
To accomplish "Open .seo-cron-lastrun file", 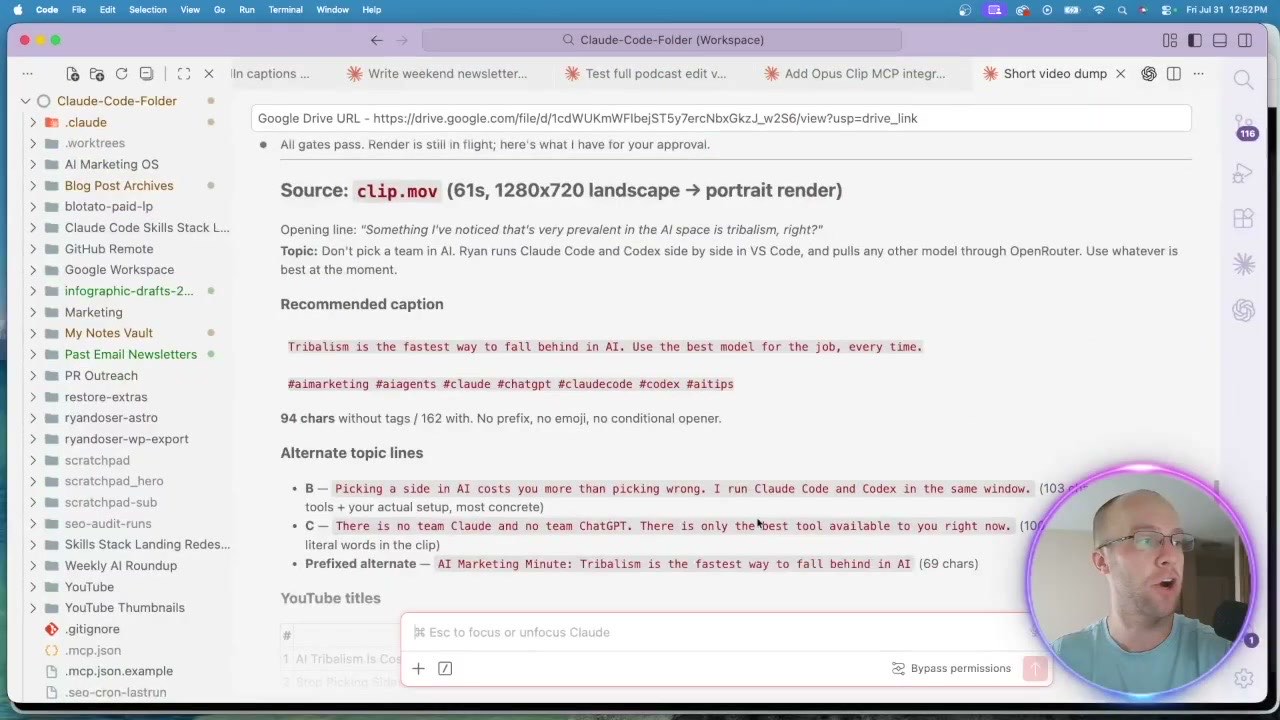I will click(115, 692).
